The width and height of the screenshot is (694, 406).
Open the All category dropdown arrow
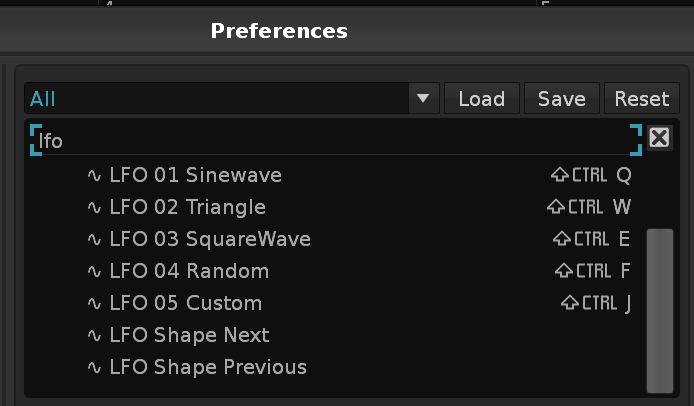click(x=423, y=98)
